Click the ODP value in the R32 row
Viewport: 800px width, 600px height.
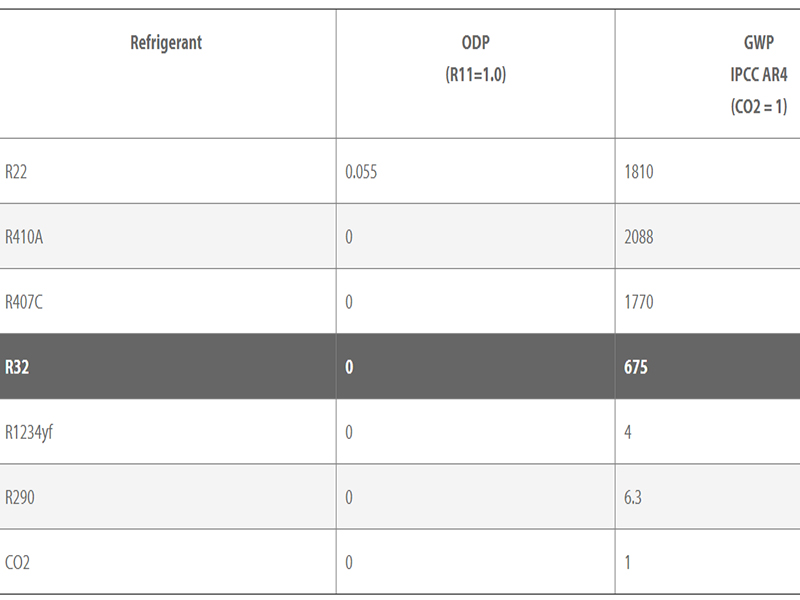pyautogui.click(x=349, y=367)
